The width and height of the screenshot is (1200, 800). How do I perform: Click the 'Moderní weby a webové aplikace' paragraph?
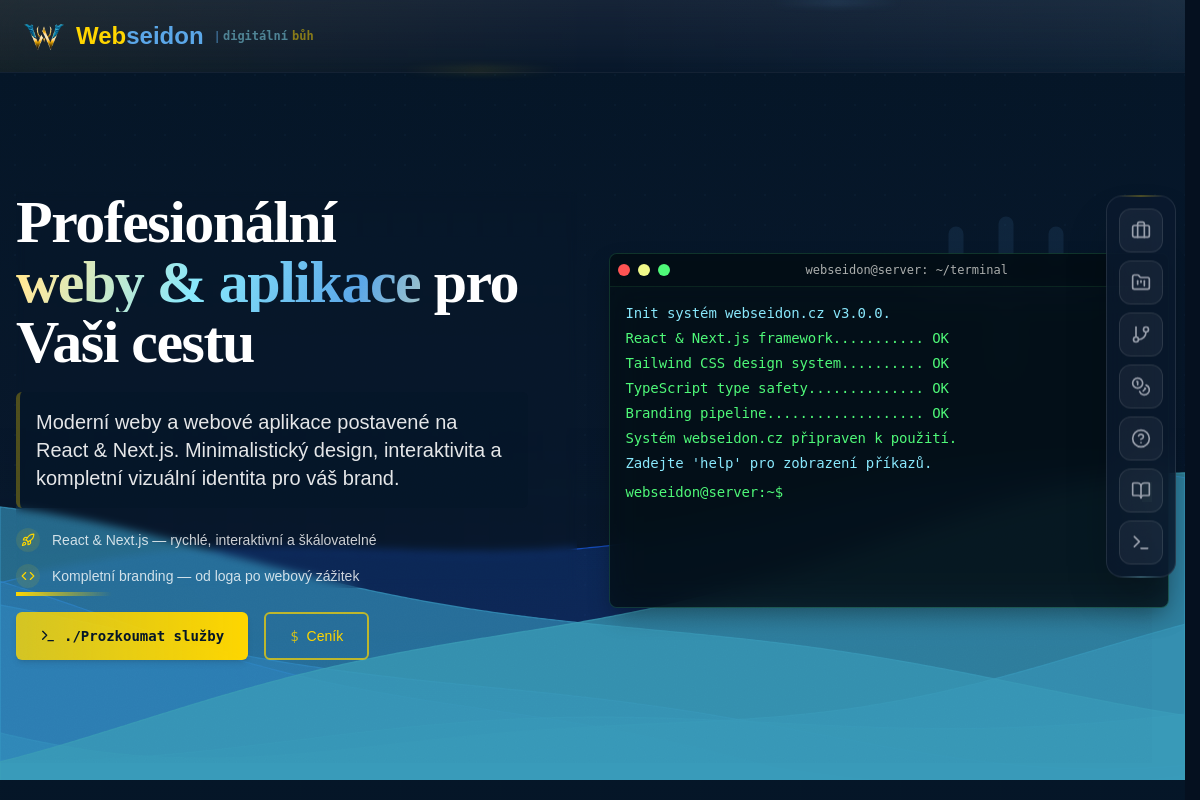click(x=269, y=450)
